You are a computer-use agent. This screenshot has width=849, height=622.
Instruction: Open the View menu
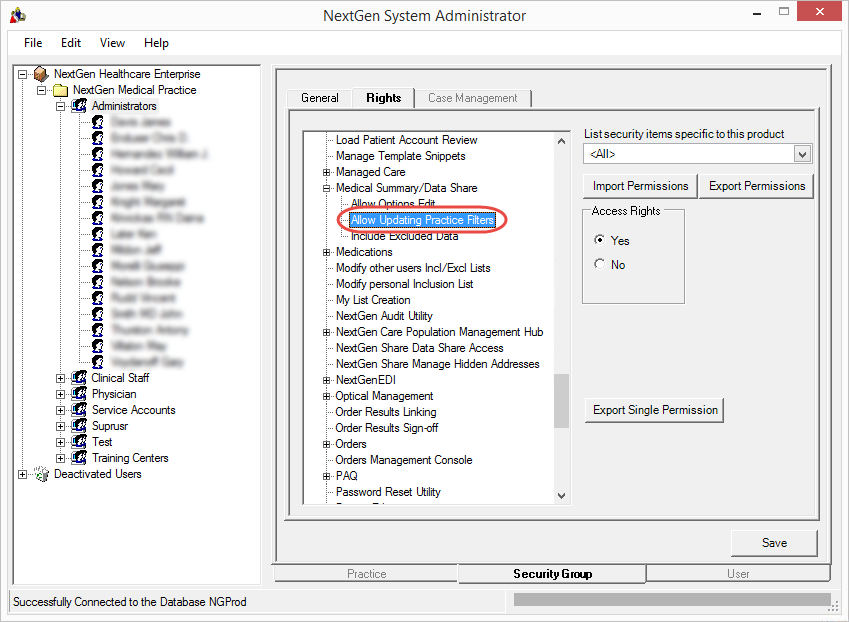pos(112,43)
